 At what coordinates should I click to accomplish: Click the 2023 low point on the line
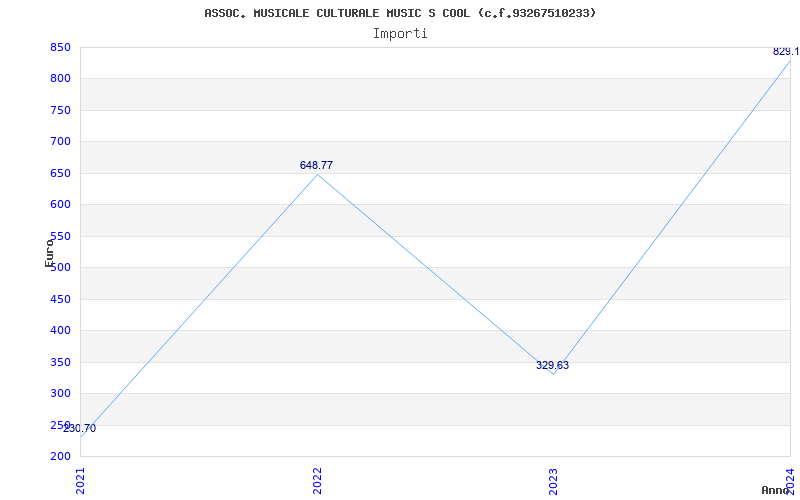click(554, 374)
